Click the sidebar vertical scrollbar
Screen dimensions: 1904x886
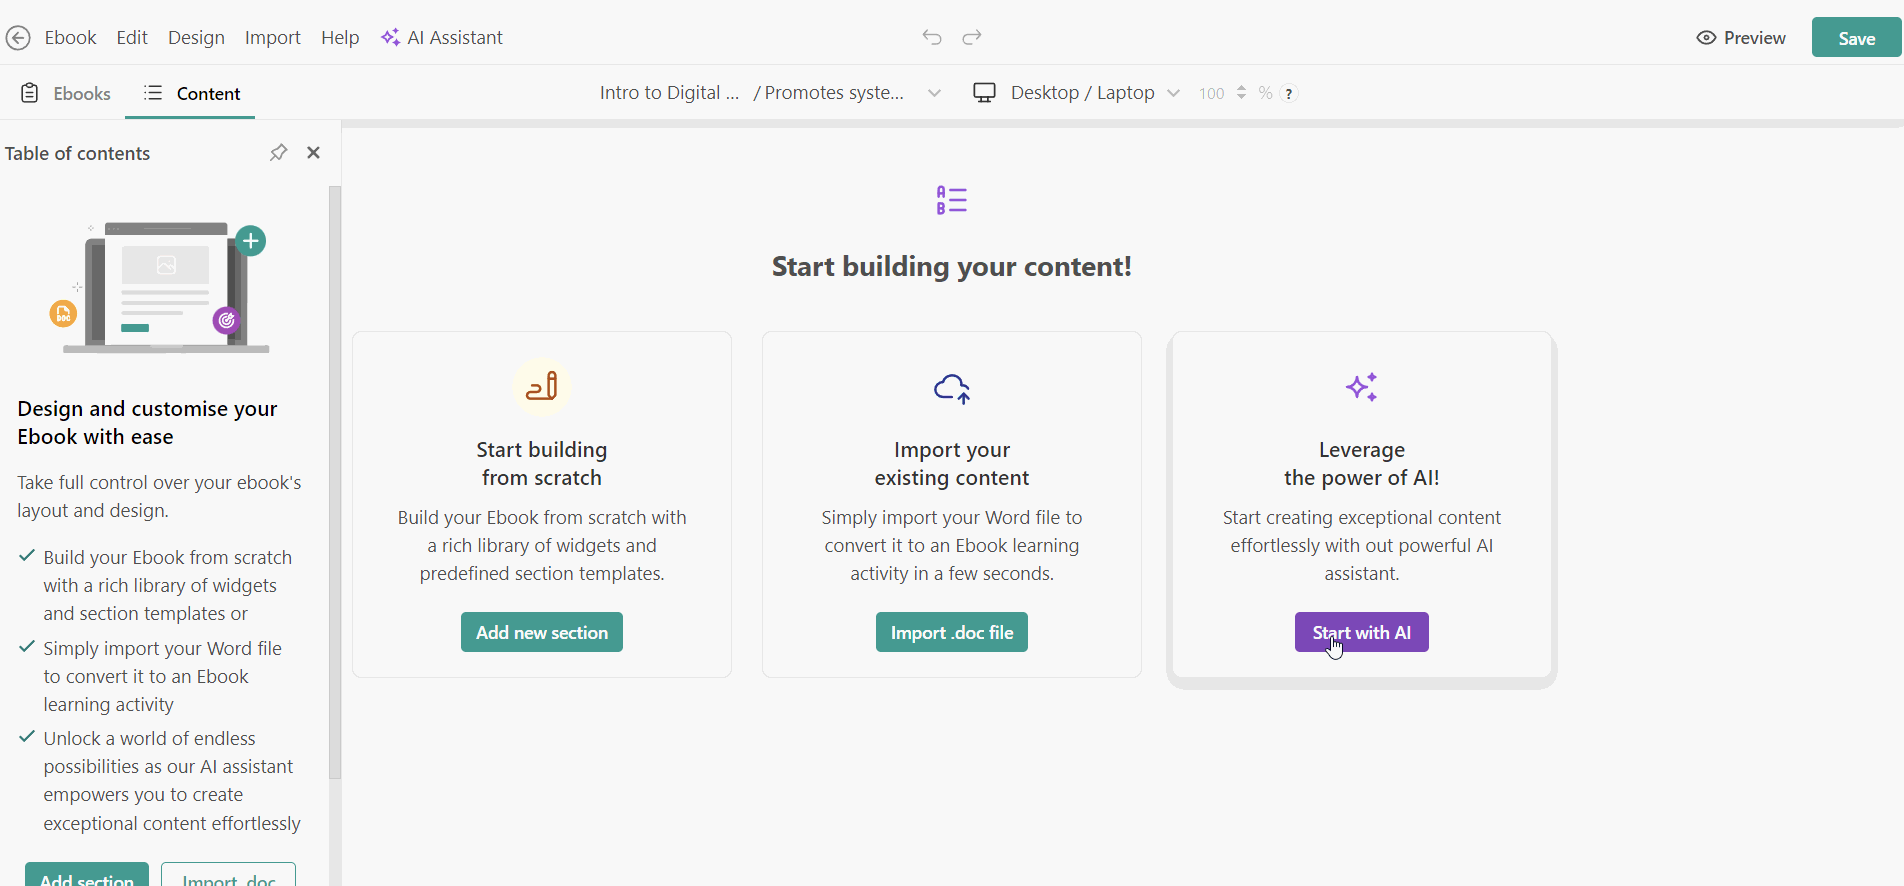click(334, 480)
